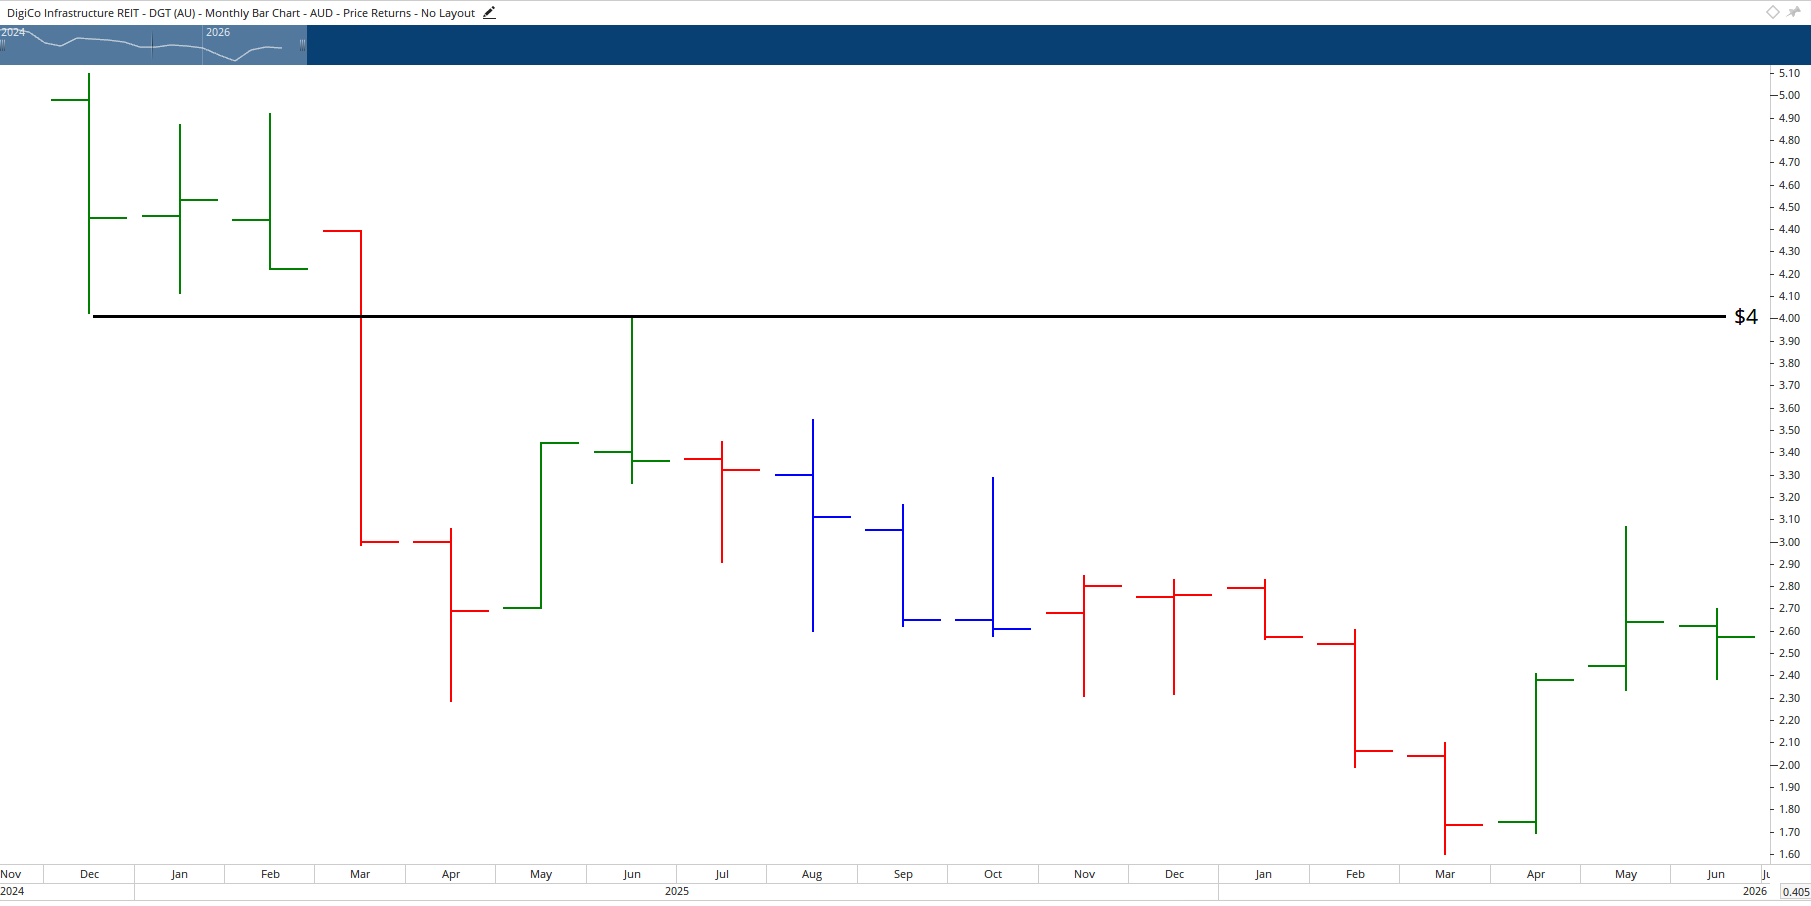Click the pushpin icon to pin the chart

pos(1794,12)
